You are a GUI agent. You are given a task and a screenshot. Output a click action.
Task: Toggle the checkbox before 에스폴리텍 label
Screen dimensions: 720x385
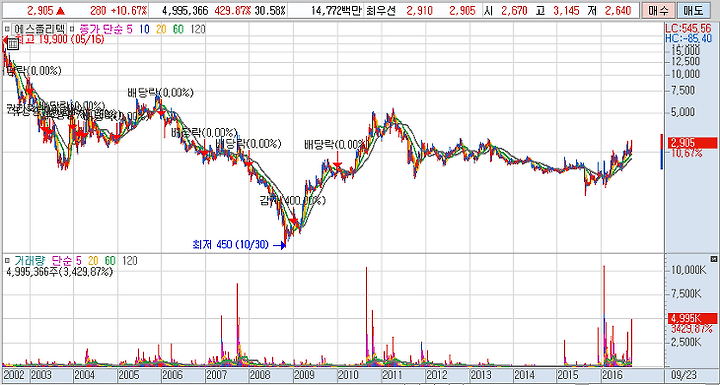point(6,29)
